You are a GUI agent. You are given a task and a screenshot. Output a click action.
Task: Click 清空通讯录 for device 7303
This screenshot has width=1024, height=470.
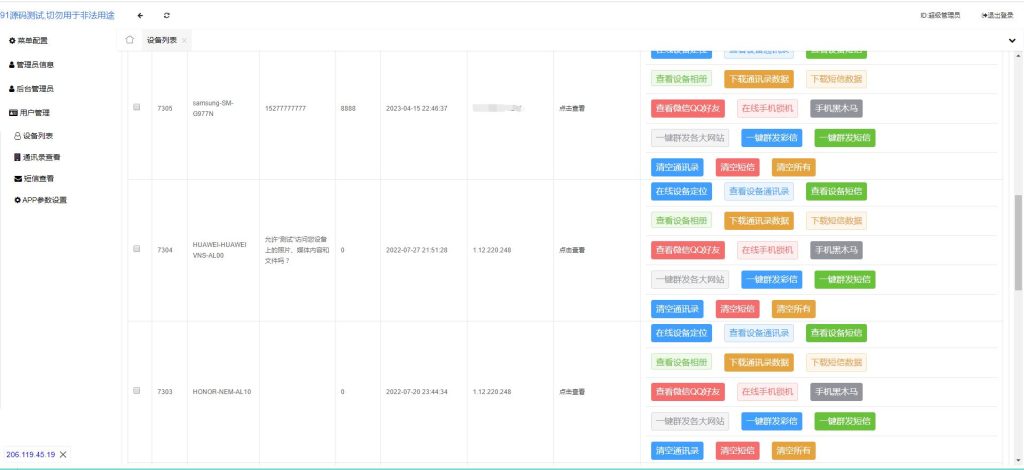click(x=677, y=450)
